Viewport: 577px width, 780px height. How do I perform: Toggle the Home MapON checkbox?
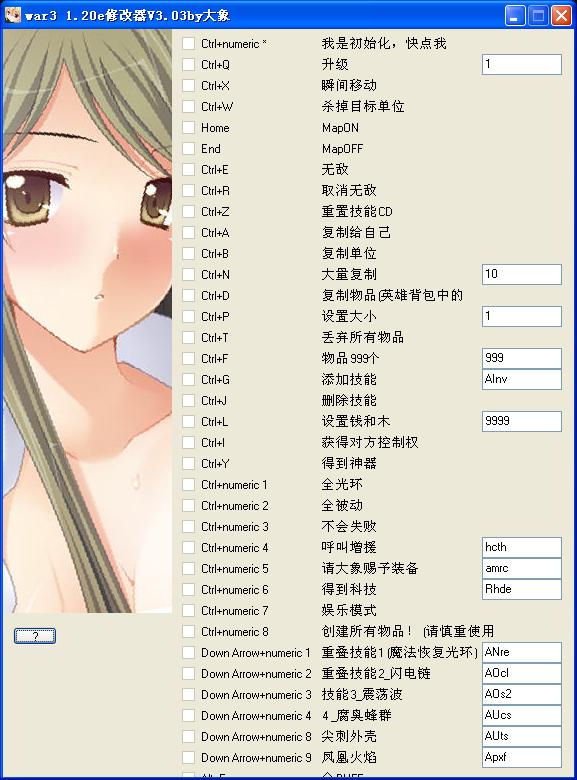click(189, 128)
